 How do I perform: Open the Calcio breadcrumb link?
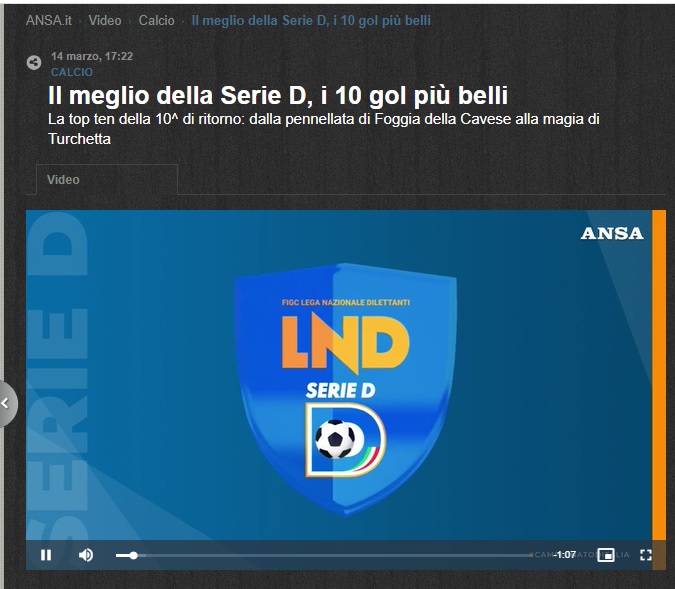[x=156, y=20]
